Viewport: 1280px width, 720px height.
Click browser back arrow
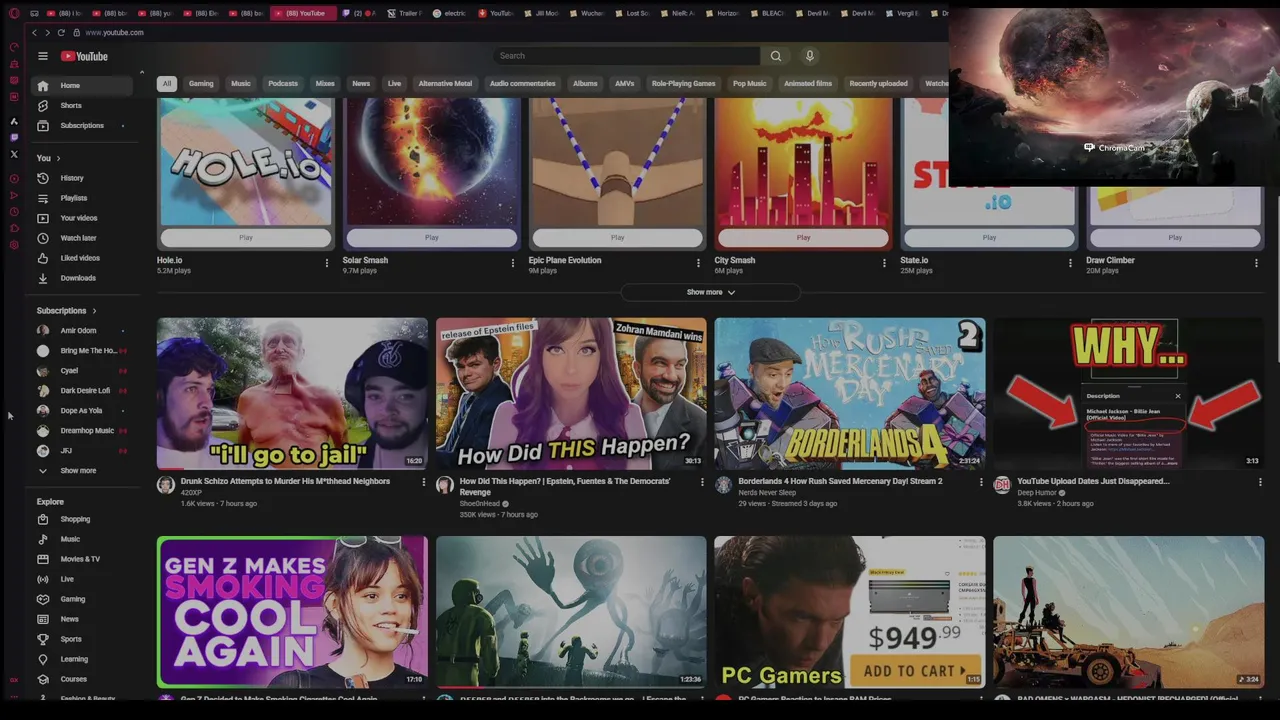click(34, 33)
